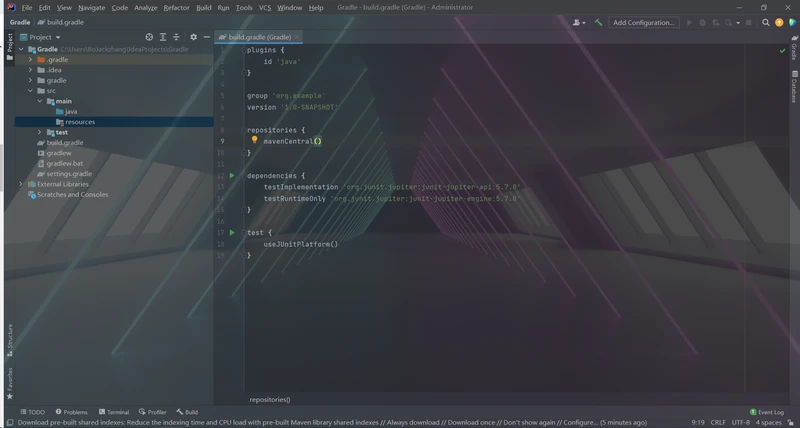Expand the test folder node
800x428 pixels.
tap(39, 132)
